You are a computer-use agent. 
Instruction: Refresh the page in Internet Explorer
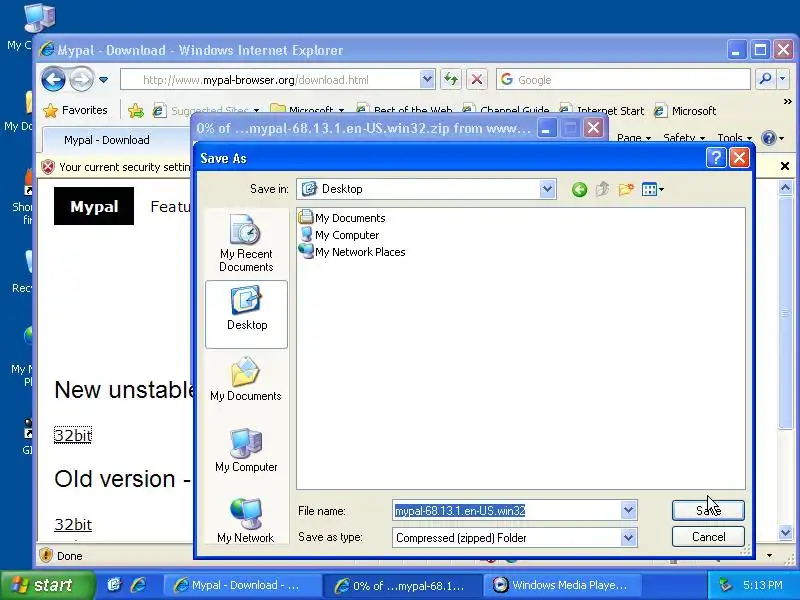coord(451,79)
